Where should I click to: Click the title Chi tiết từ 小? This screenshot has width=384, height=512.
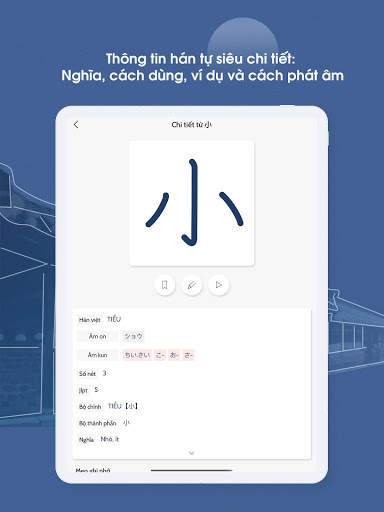pyautogui.click(x=191, y=125)
